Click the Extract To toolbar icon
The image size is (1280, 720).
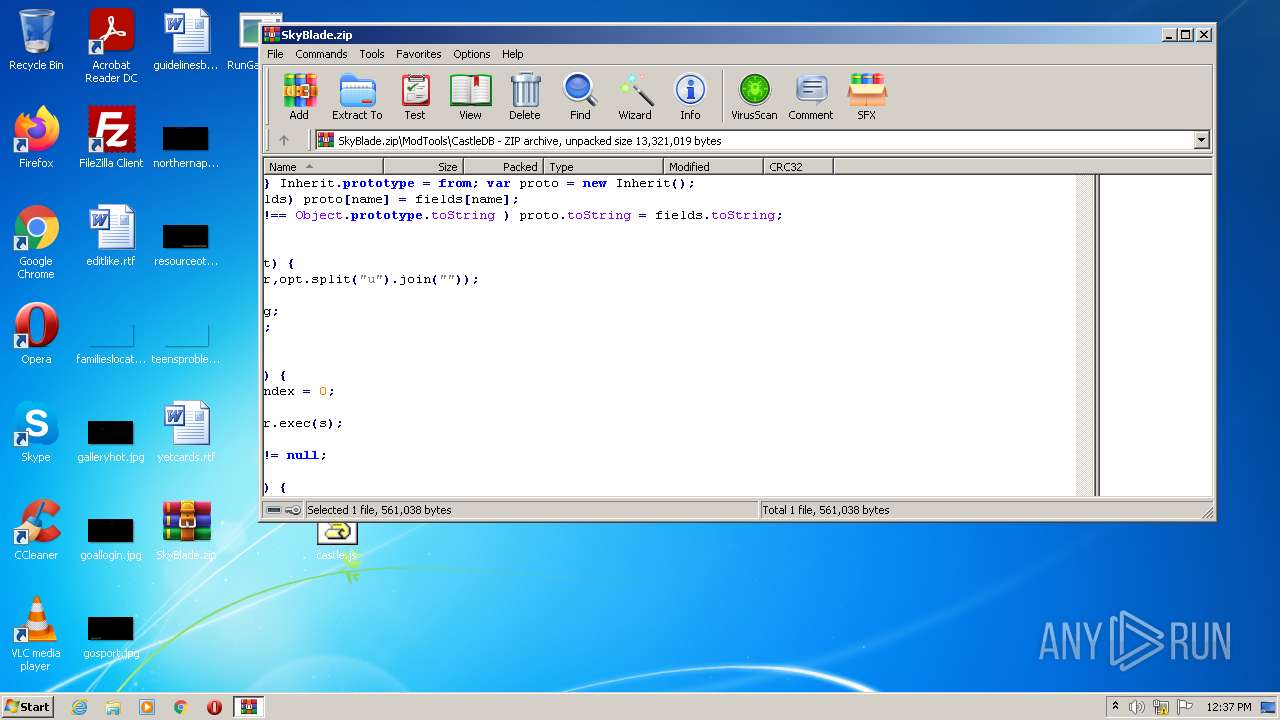coord(357,97)
